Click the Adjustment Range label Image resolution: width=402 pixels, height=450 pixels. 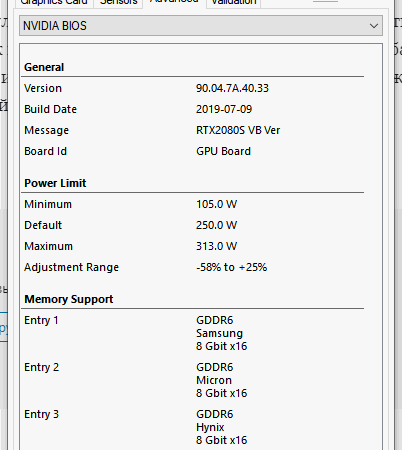pos(71,267)
